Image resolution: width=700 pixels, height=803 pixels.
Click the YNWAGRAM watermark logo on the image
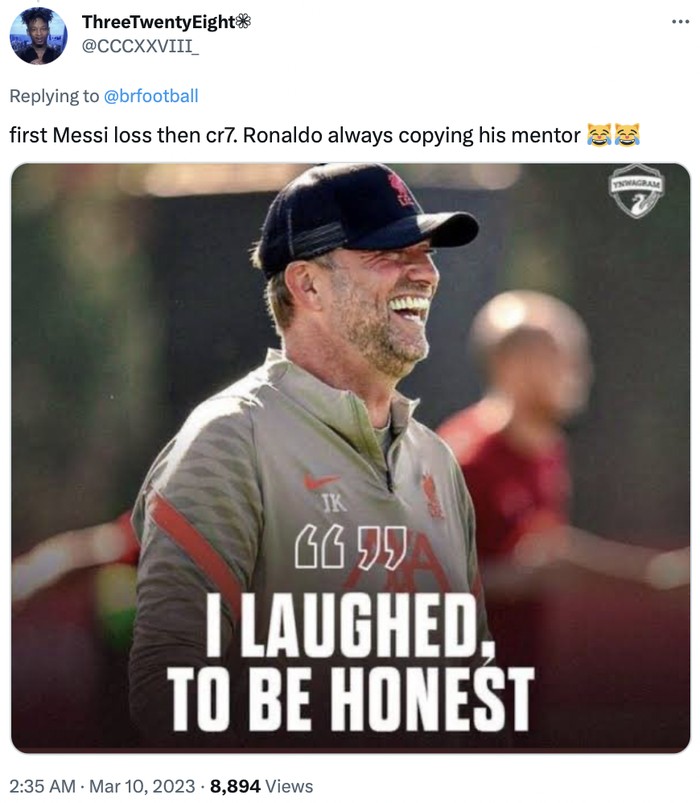point(637,190)
